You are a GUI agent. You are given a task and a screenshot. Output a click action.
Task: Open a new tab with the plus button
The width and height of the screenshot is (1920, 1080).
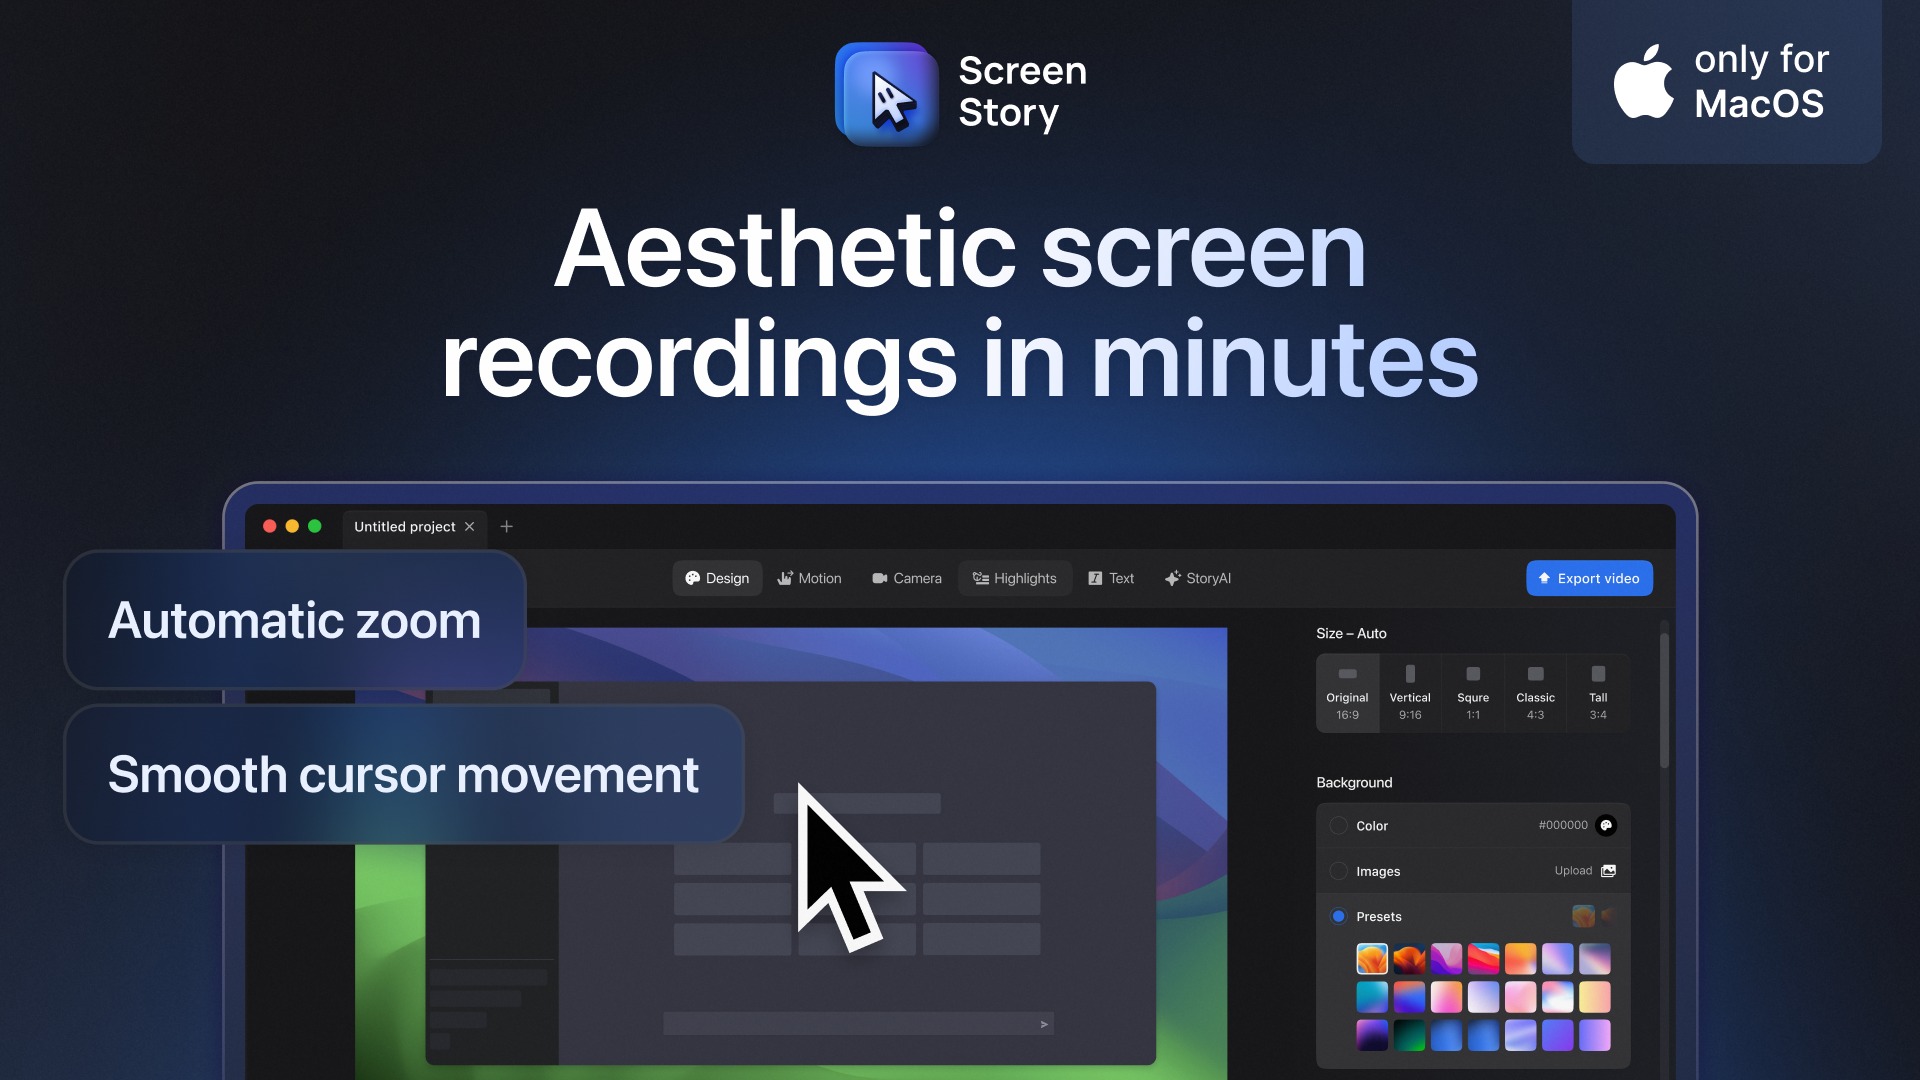coord(506,526)
